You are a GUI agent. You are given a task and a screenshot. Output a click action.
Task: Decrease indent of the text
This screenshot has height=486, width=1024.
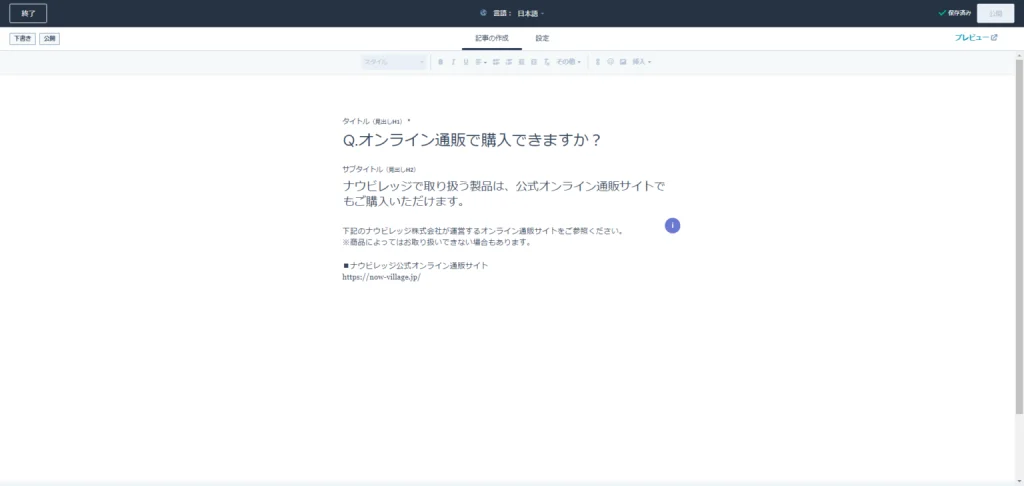pos(521,62)
